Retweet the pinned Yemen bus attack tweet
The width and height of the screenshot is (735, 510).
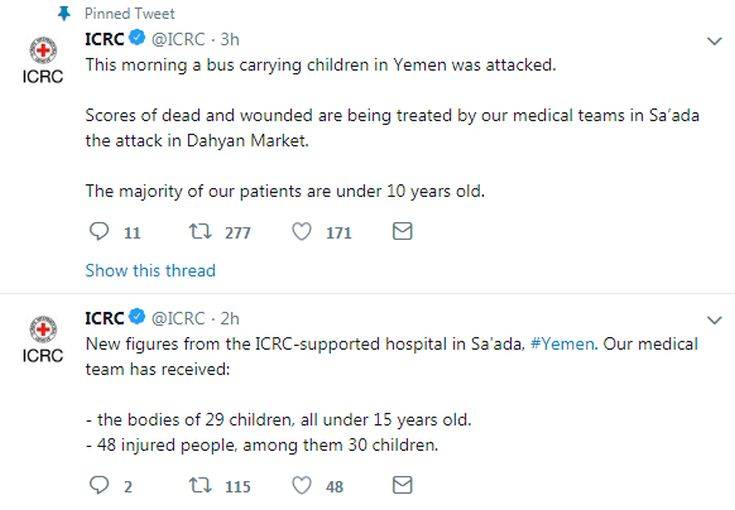(199, 232)
